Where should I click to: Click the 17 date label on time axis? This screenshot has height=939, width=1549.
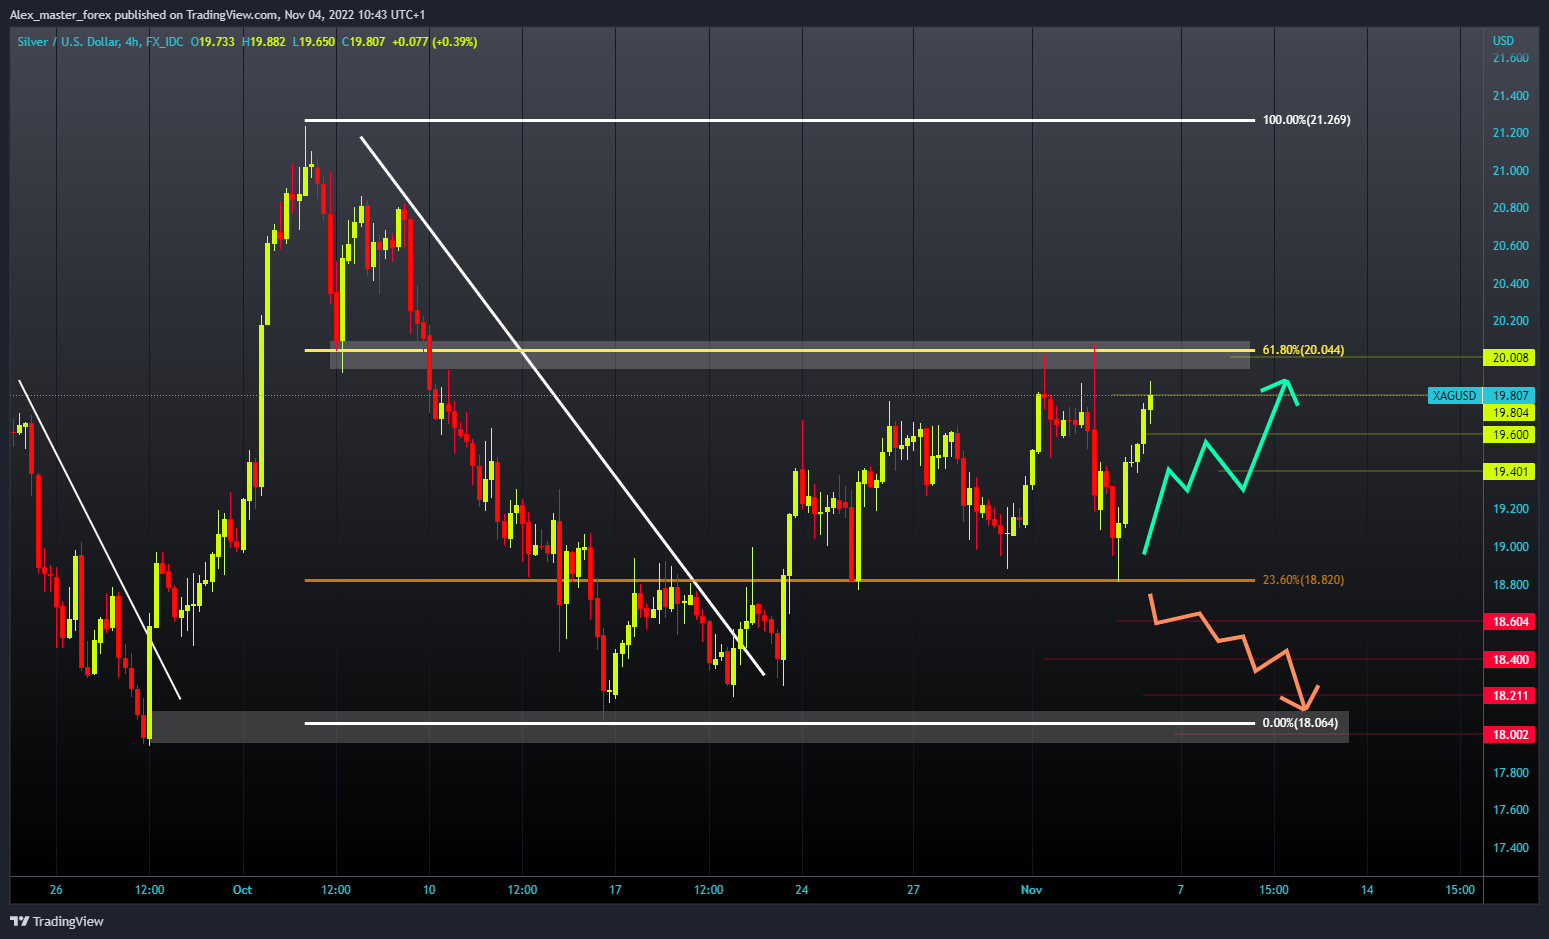pyautogui.click(x=615, y=890)
